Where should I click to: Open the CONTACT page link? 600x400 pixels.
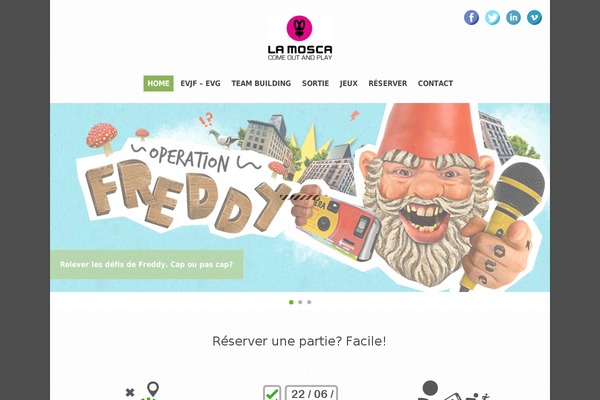pyautogui.click(x=435, y=83)
